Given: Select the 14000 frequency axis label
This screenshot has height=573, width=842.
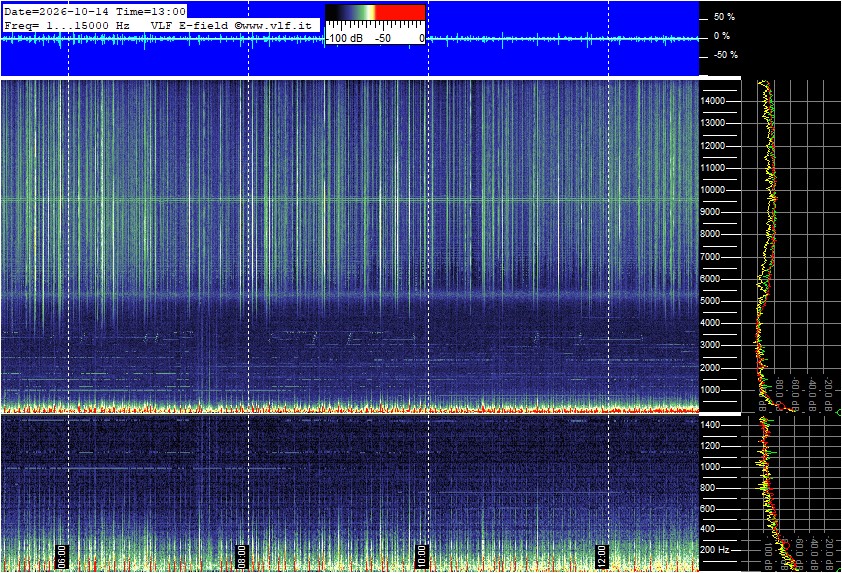Looking at the screenshot, I should [x=712, y=101].
